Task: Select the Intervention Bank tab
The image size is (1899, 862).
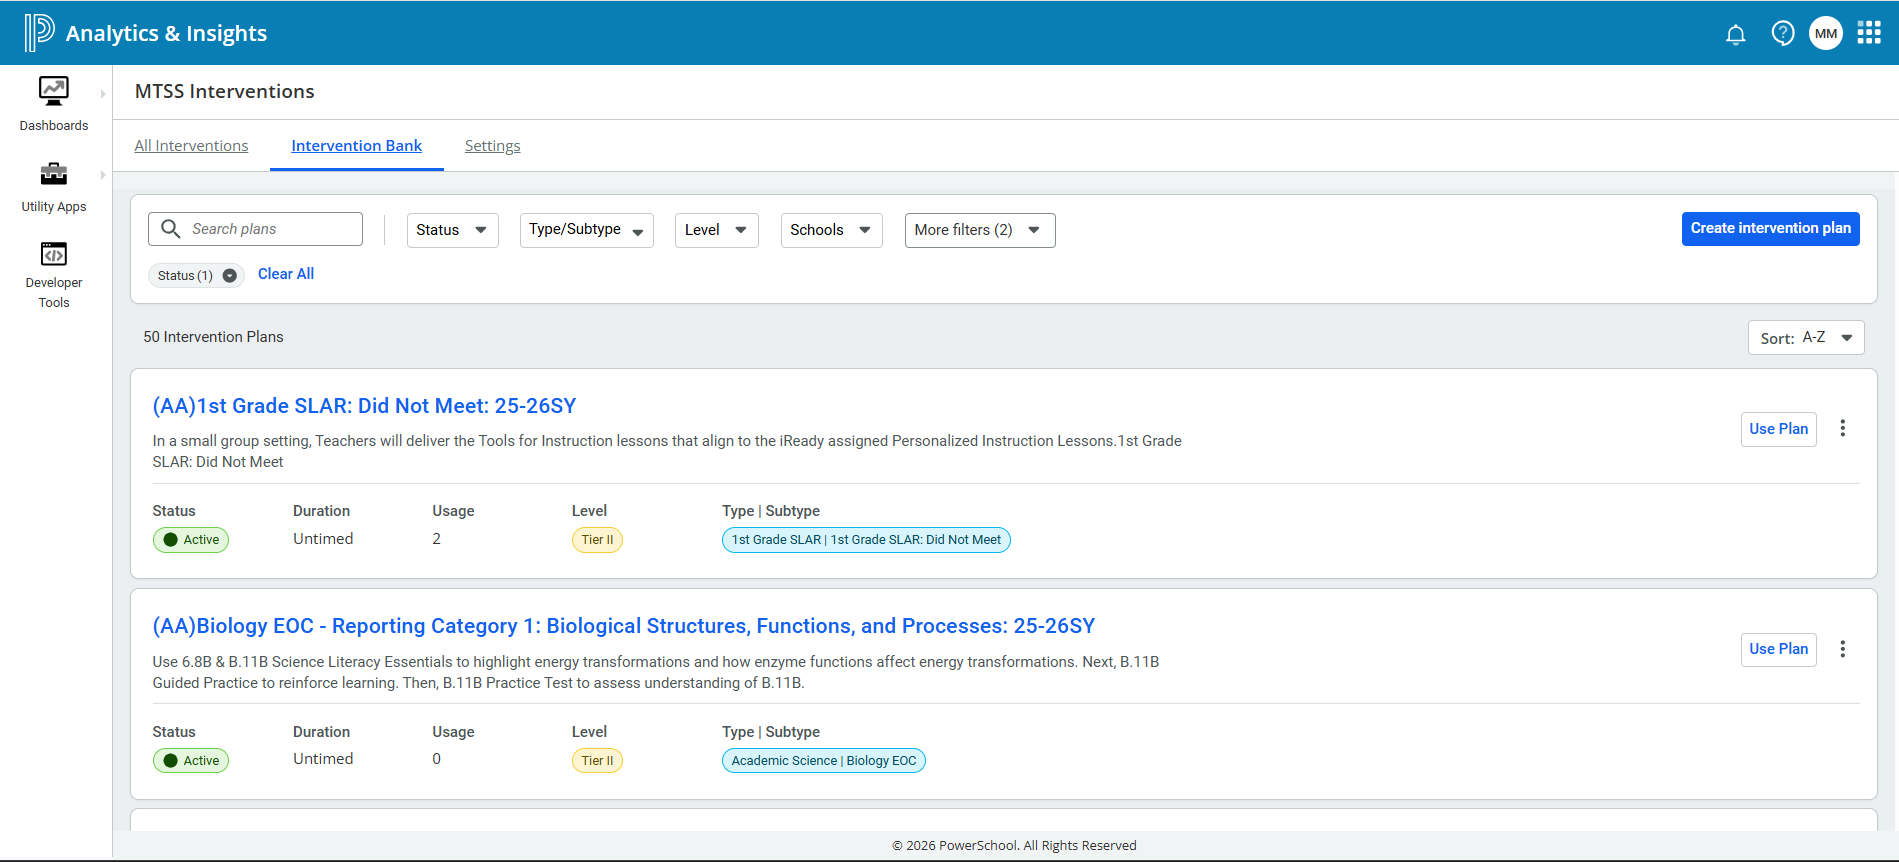Action: click(357, 146)
